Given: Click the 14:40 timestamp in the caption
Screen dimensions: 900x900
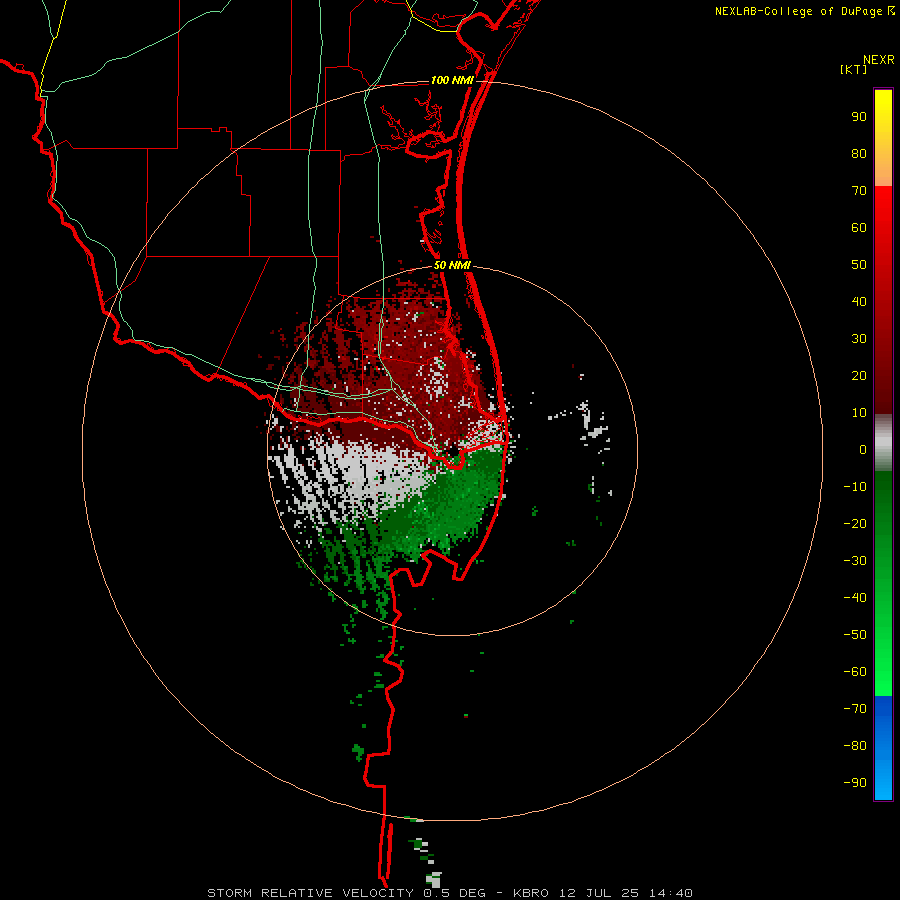Looking at the screenshot, I should pyautogui.click(x=671, y=893).
